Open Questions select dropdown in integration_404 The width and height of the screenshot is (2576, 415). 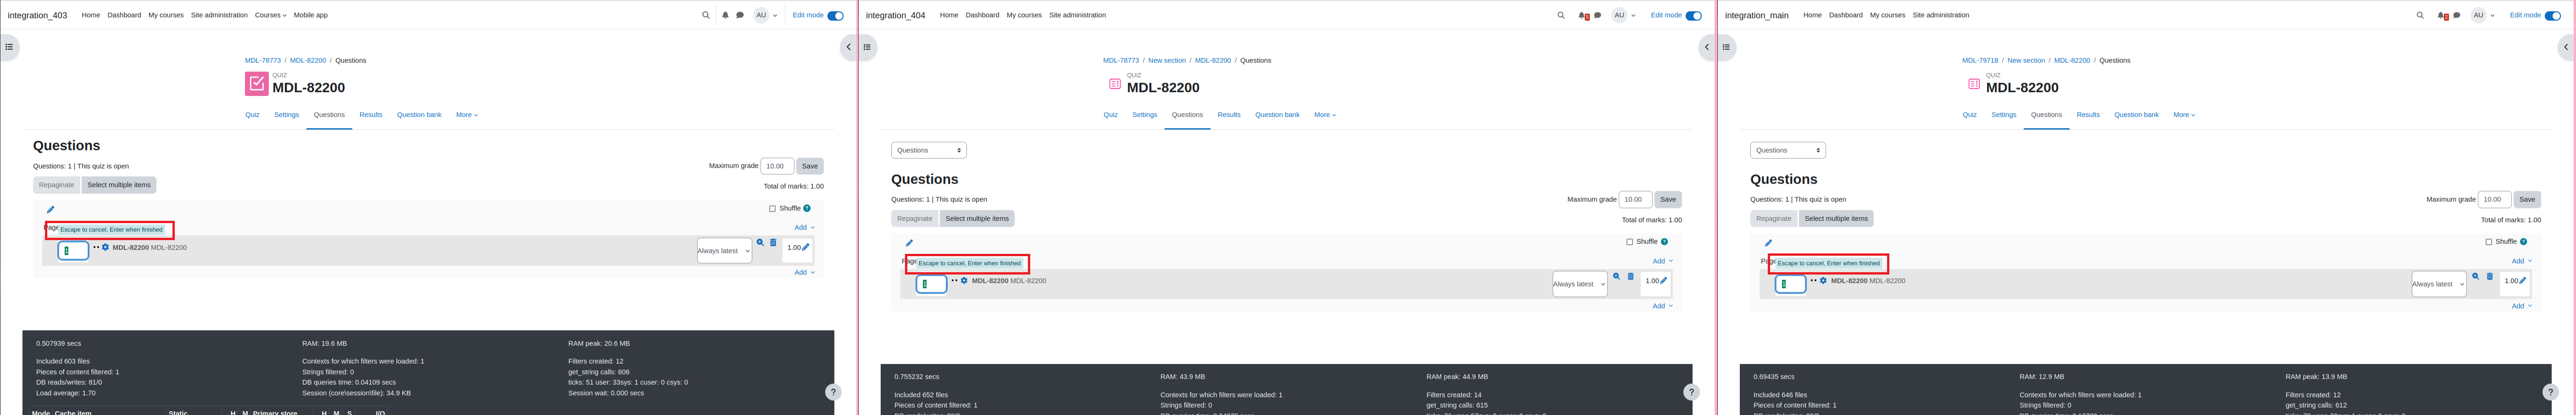tap(929, 150)
